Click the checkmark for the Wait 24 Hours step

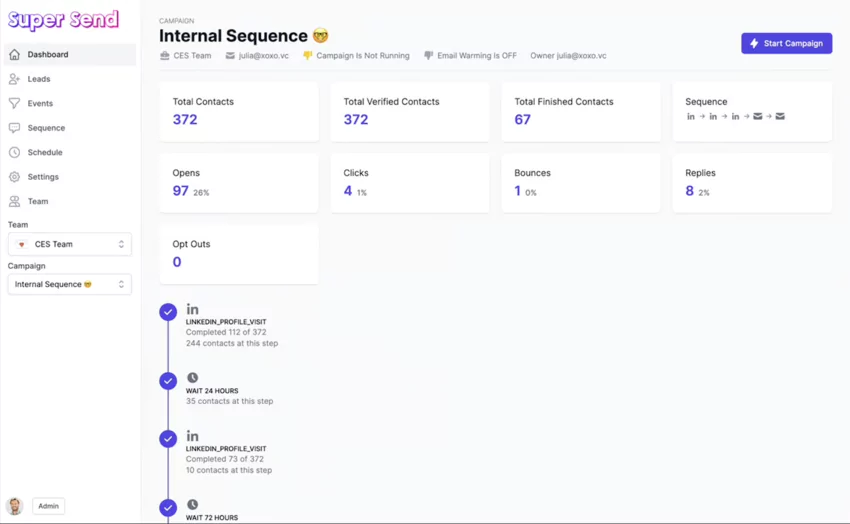coord(168,381)
